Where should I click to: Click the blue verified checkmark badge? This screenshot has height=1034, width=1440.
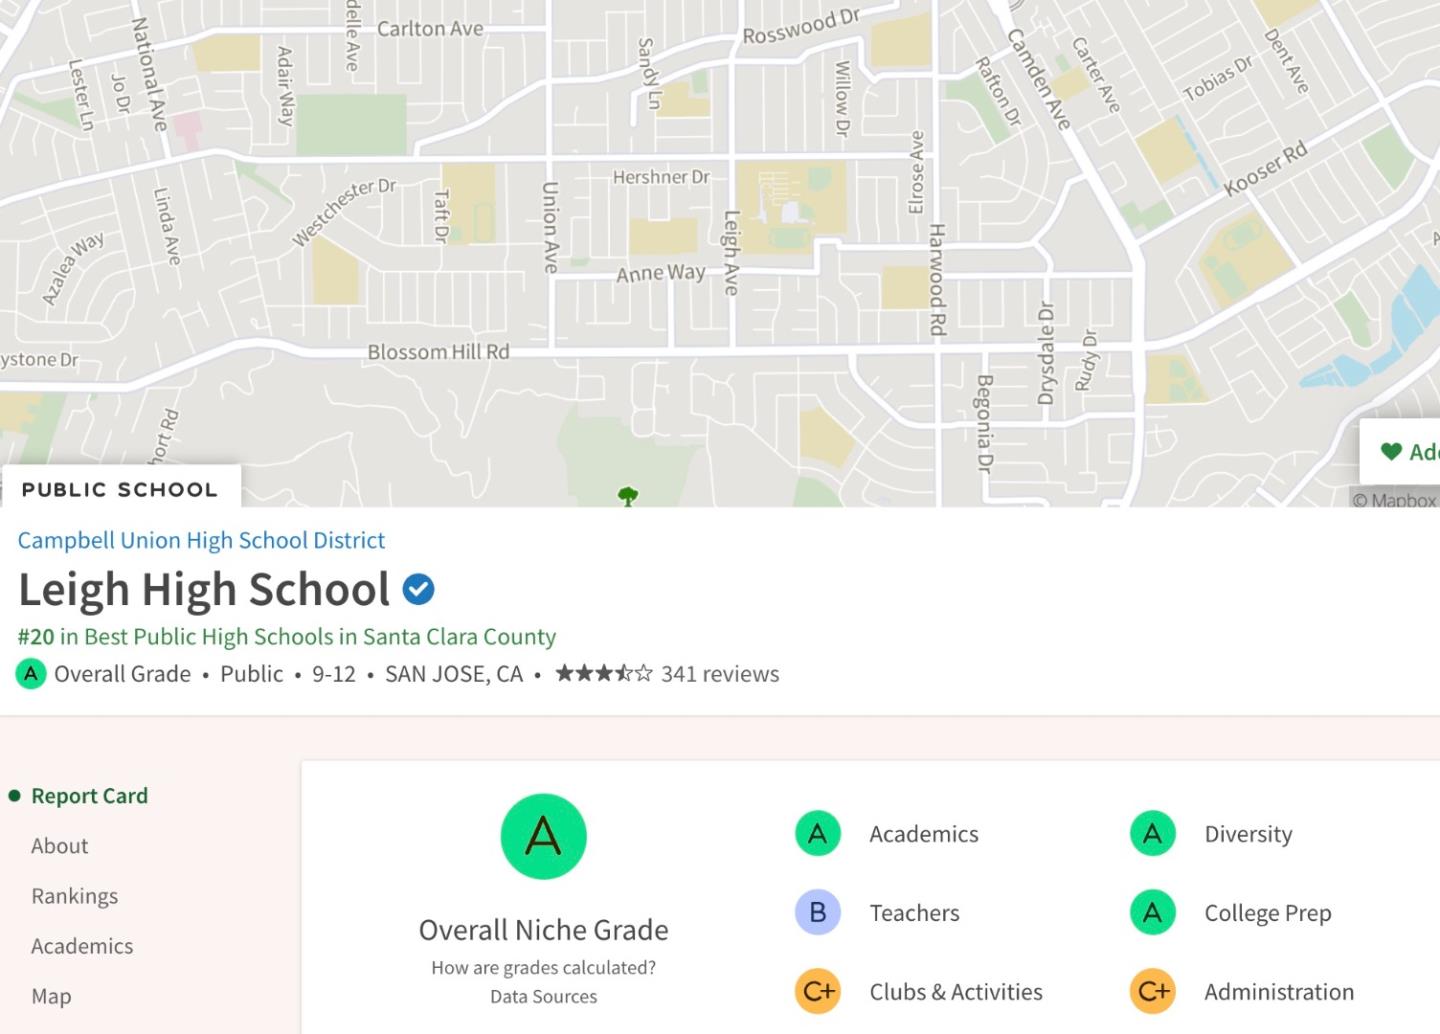(418, 590)
